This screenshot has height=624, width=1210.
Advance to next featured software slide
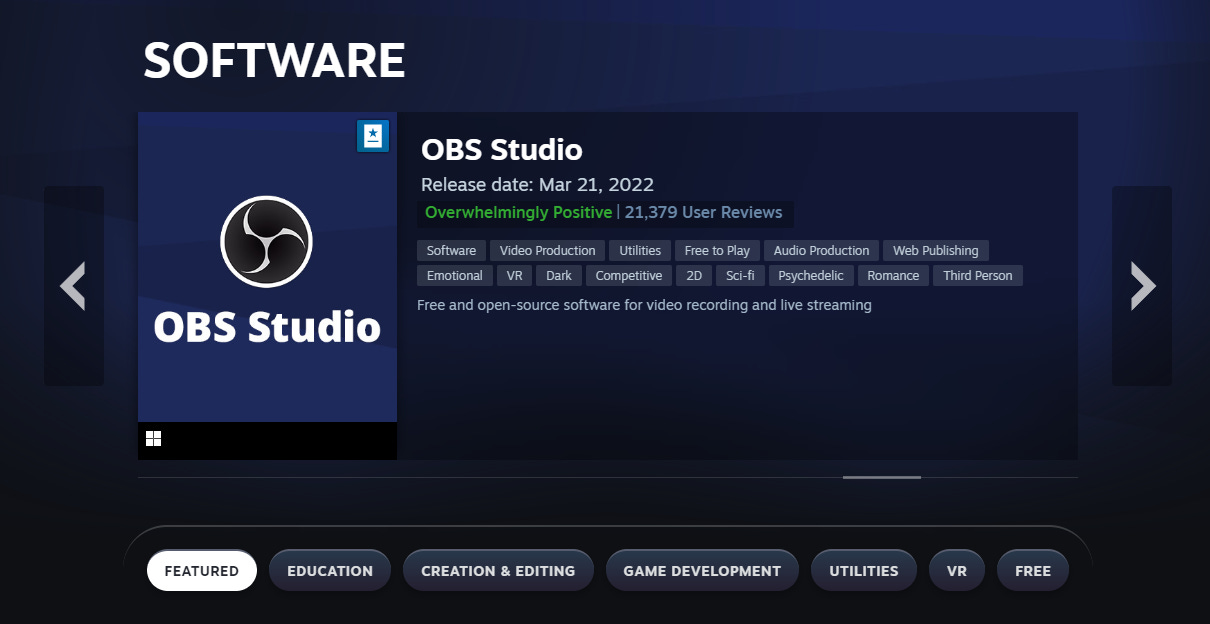pos(1142,286)
